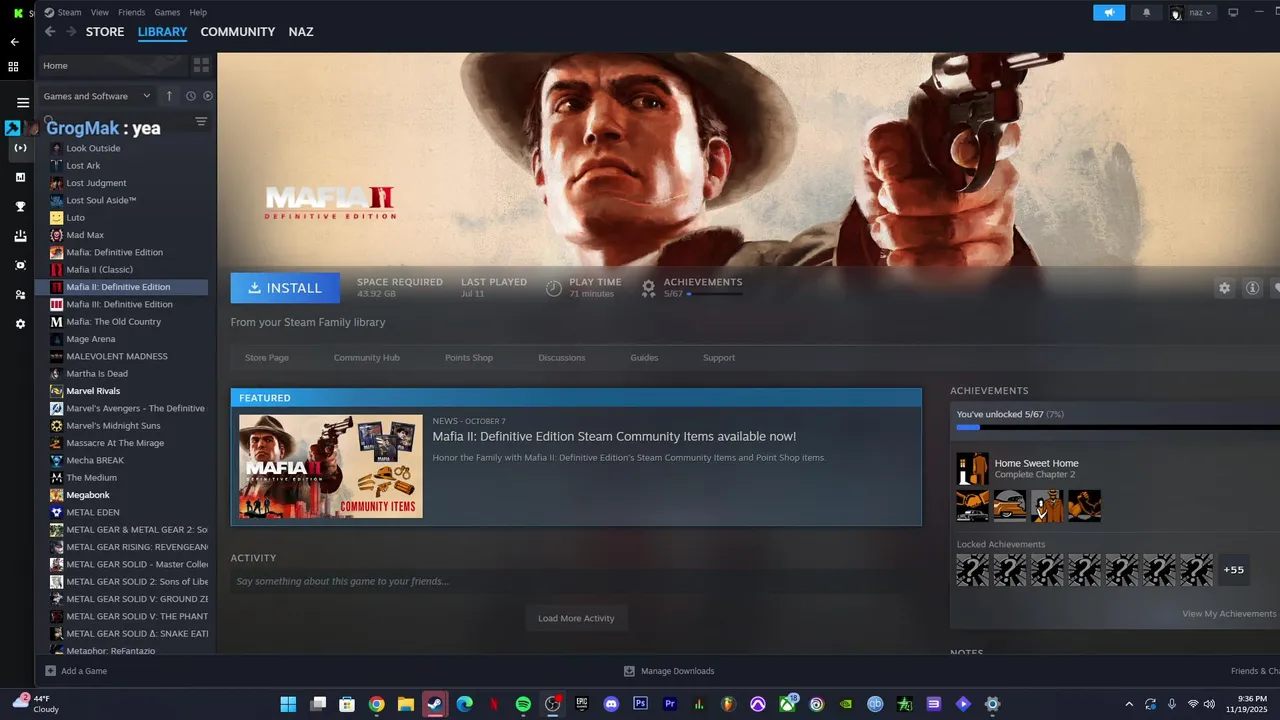
Task: Switch library to grid collections view icon
Action: pyautogui.click(x=201, y=65)
